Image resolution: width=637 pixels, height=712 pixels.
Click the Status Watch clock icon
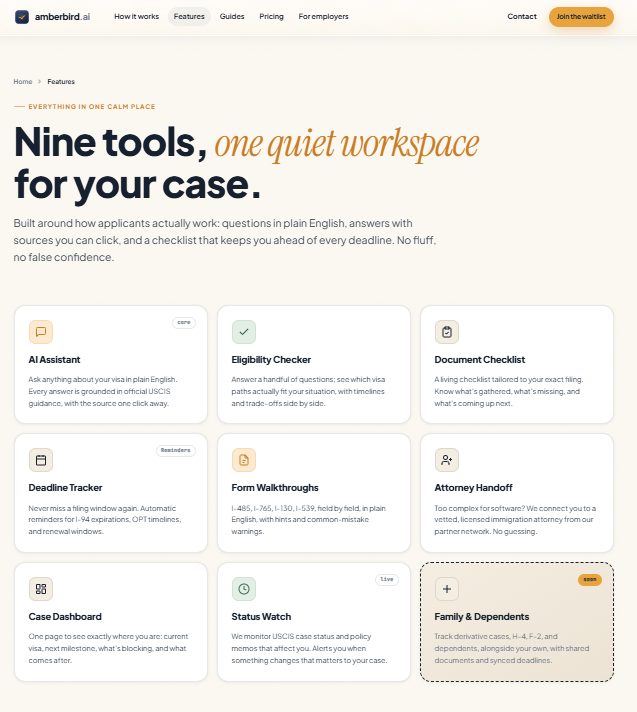(244, 589)
